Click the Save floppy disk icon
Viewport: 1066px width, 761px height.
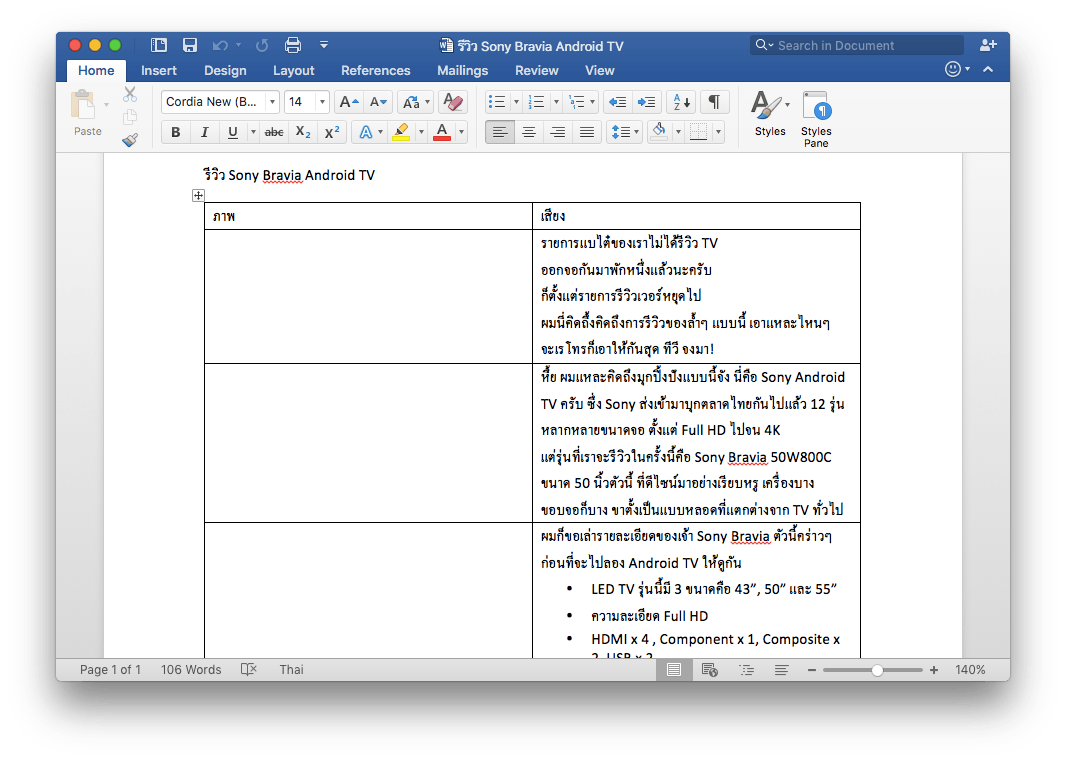point(189,45)
